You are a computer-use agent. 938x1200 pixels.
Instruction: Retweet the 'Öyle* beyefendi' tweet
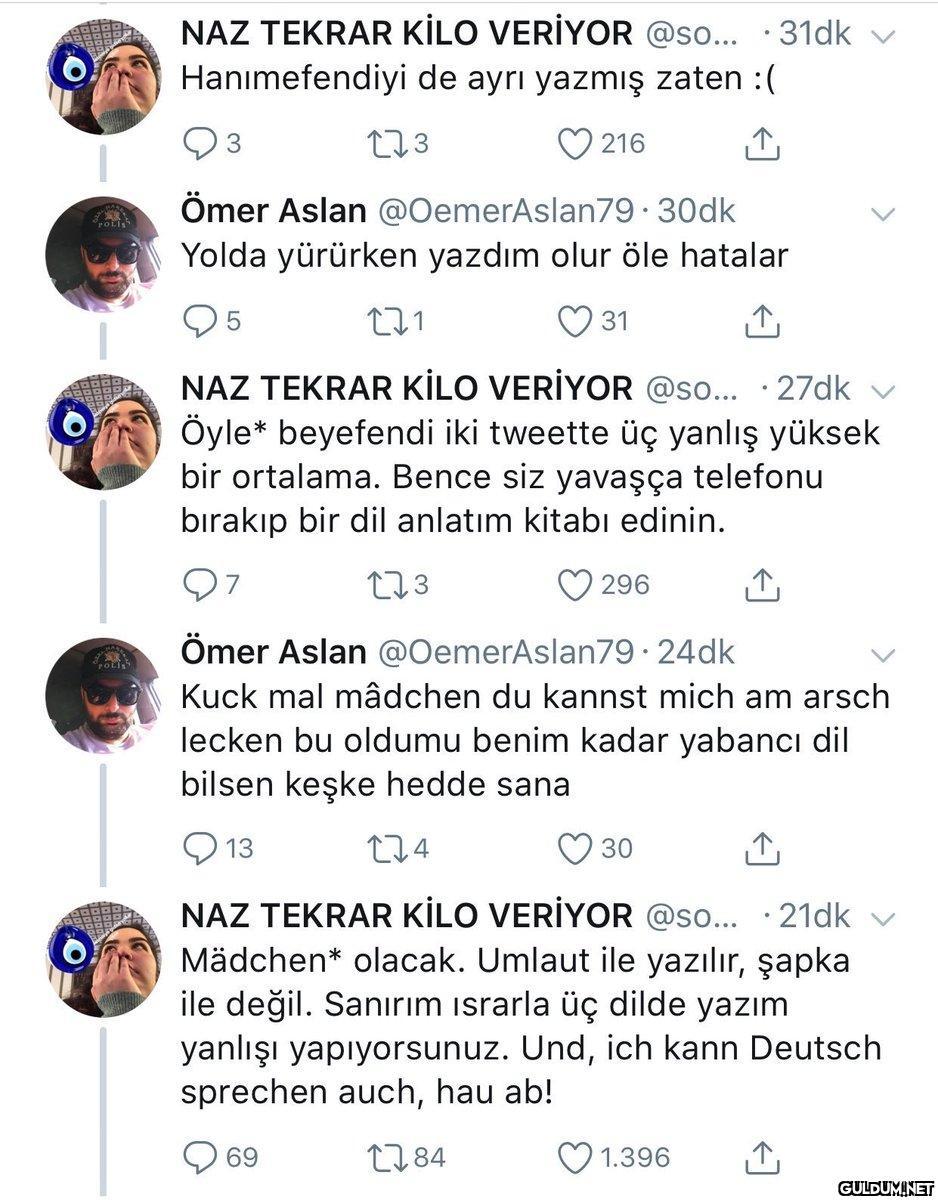click(382, 585)
